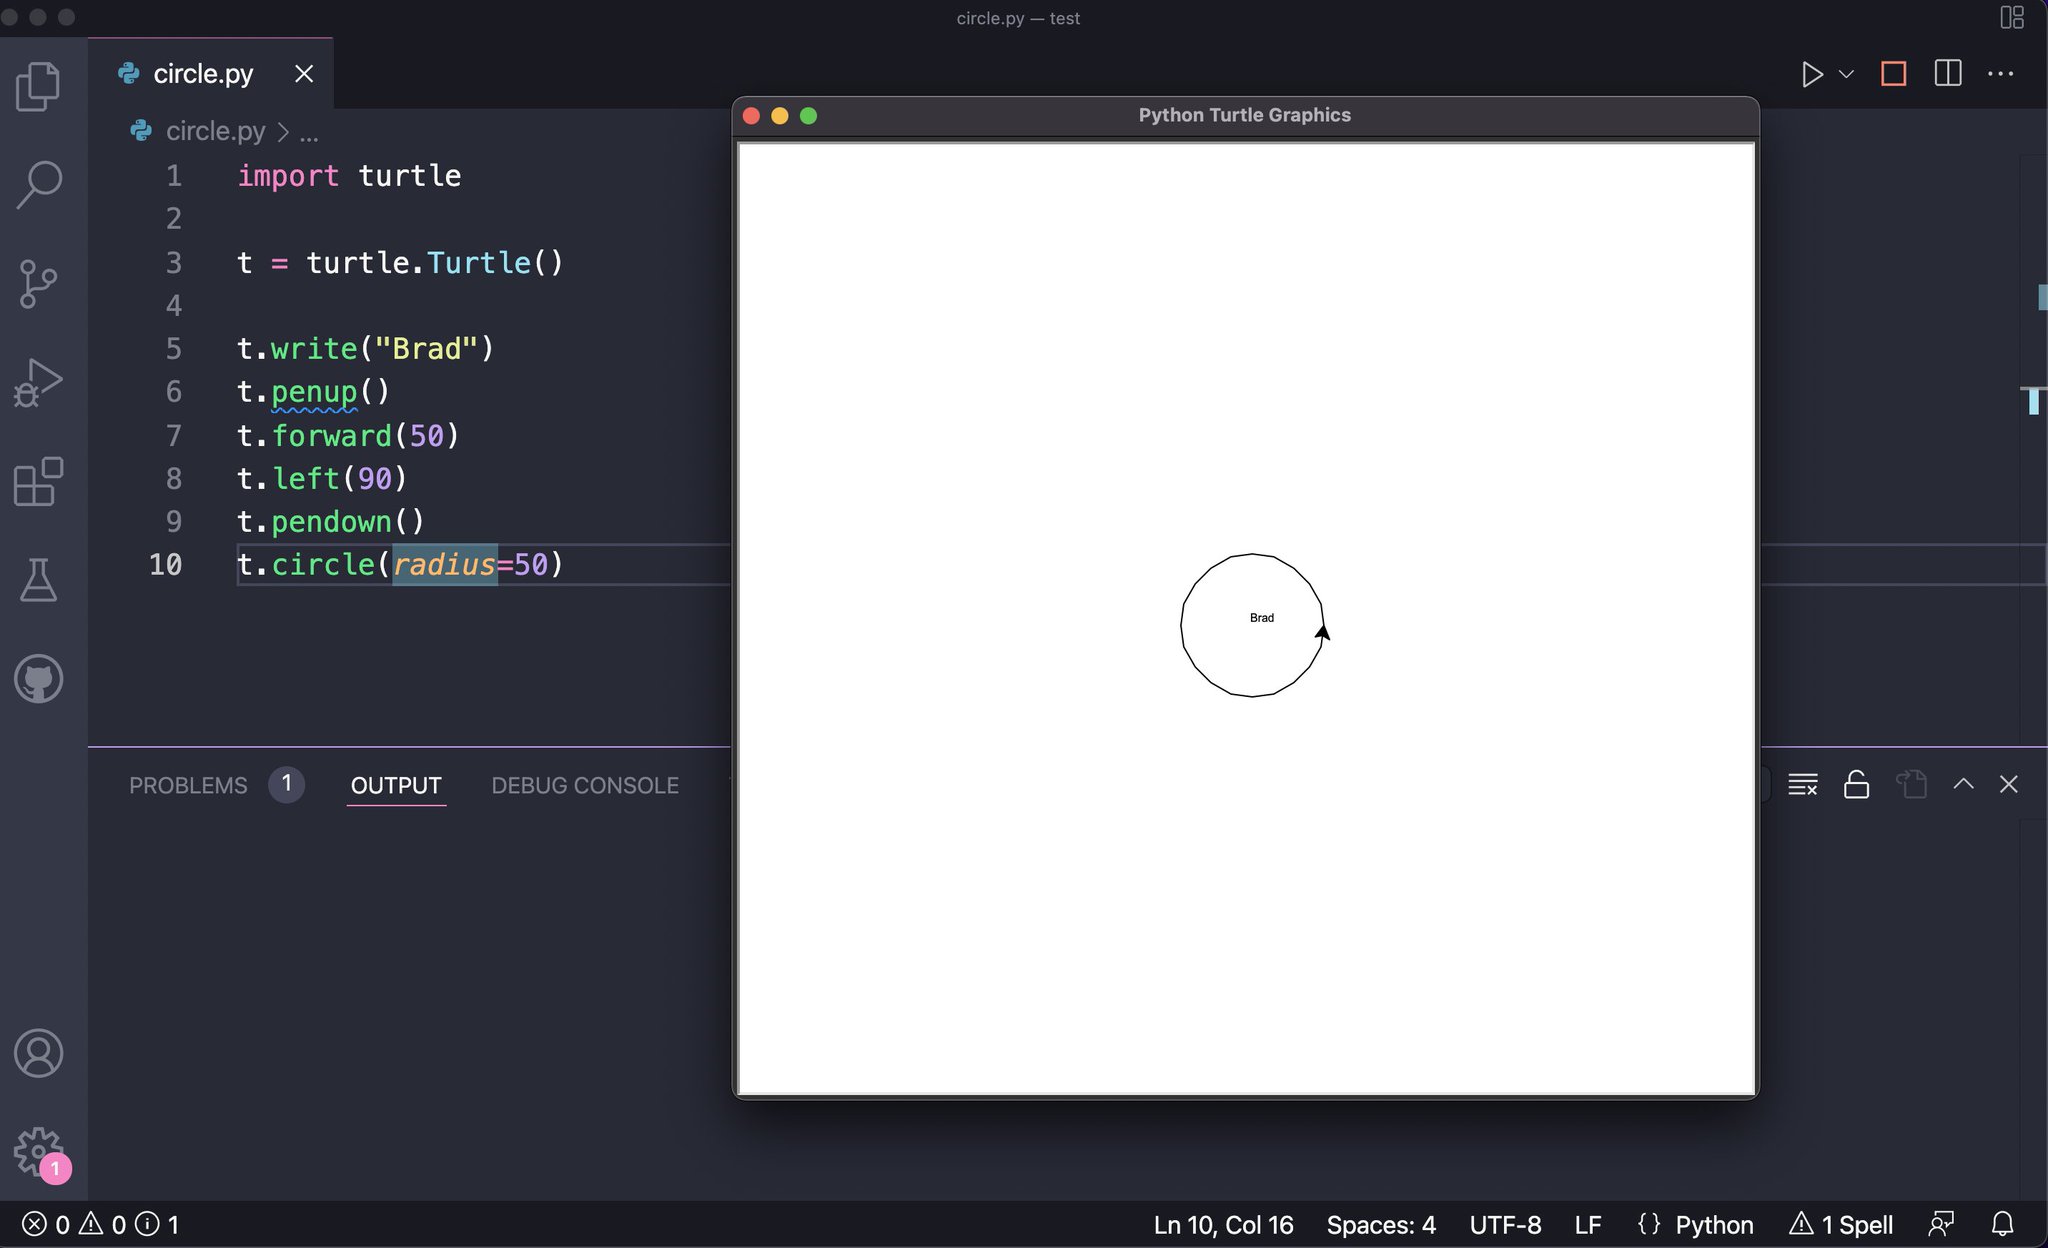2048x1248 pixels.
Task: Open the Source Control view
Action: click(39, 284)
